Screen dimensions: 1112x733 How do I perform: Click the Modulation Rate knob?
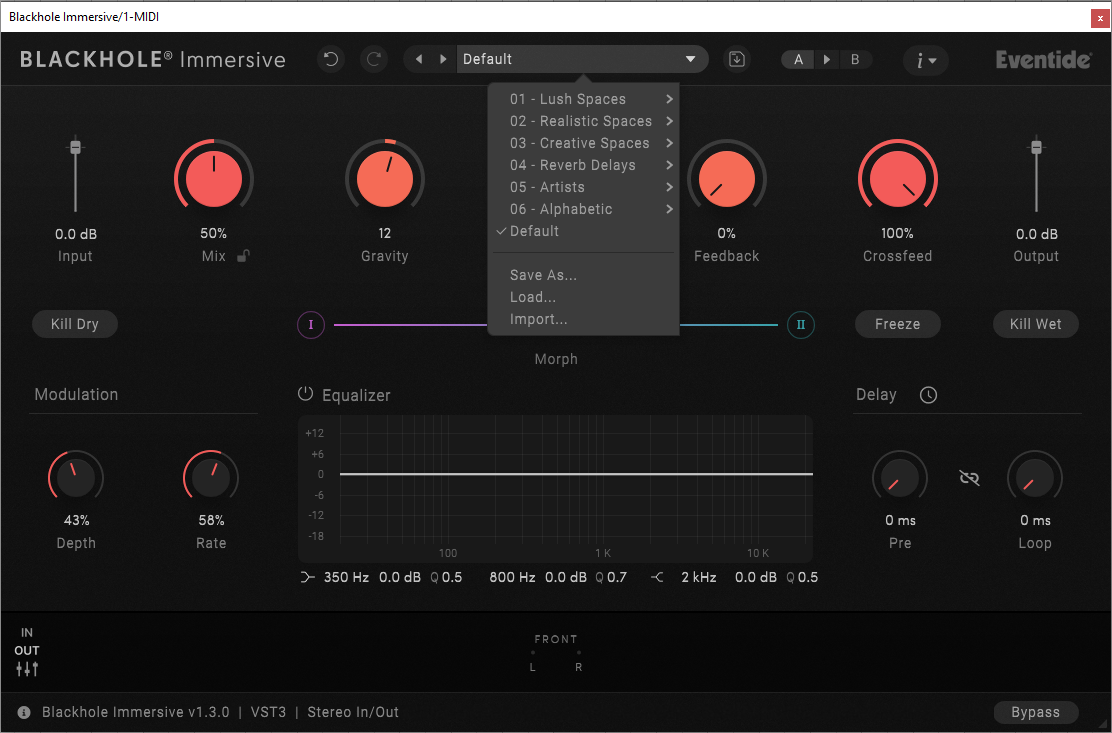(211, 478)
